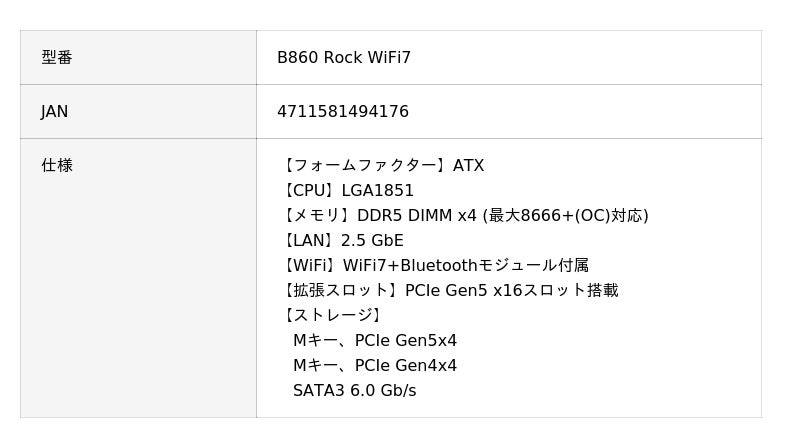Click the ストレージ heading line
Viewport: 800px width, 448px height.
tap(332, 316)
